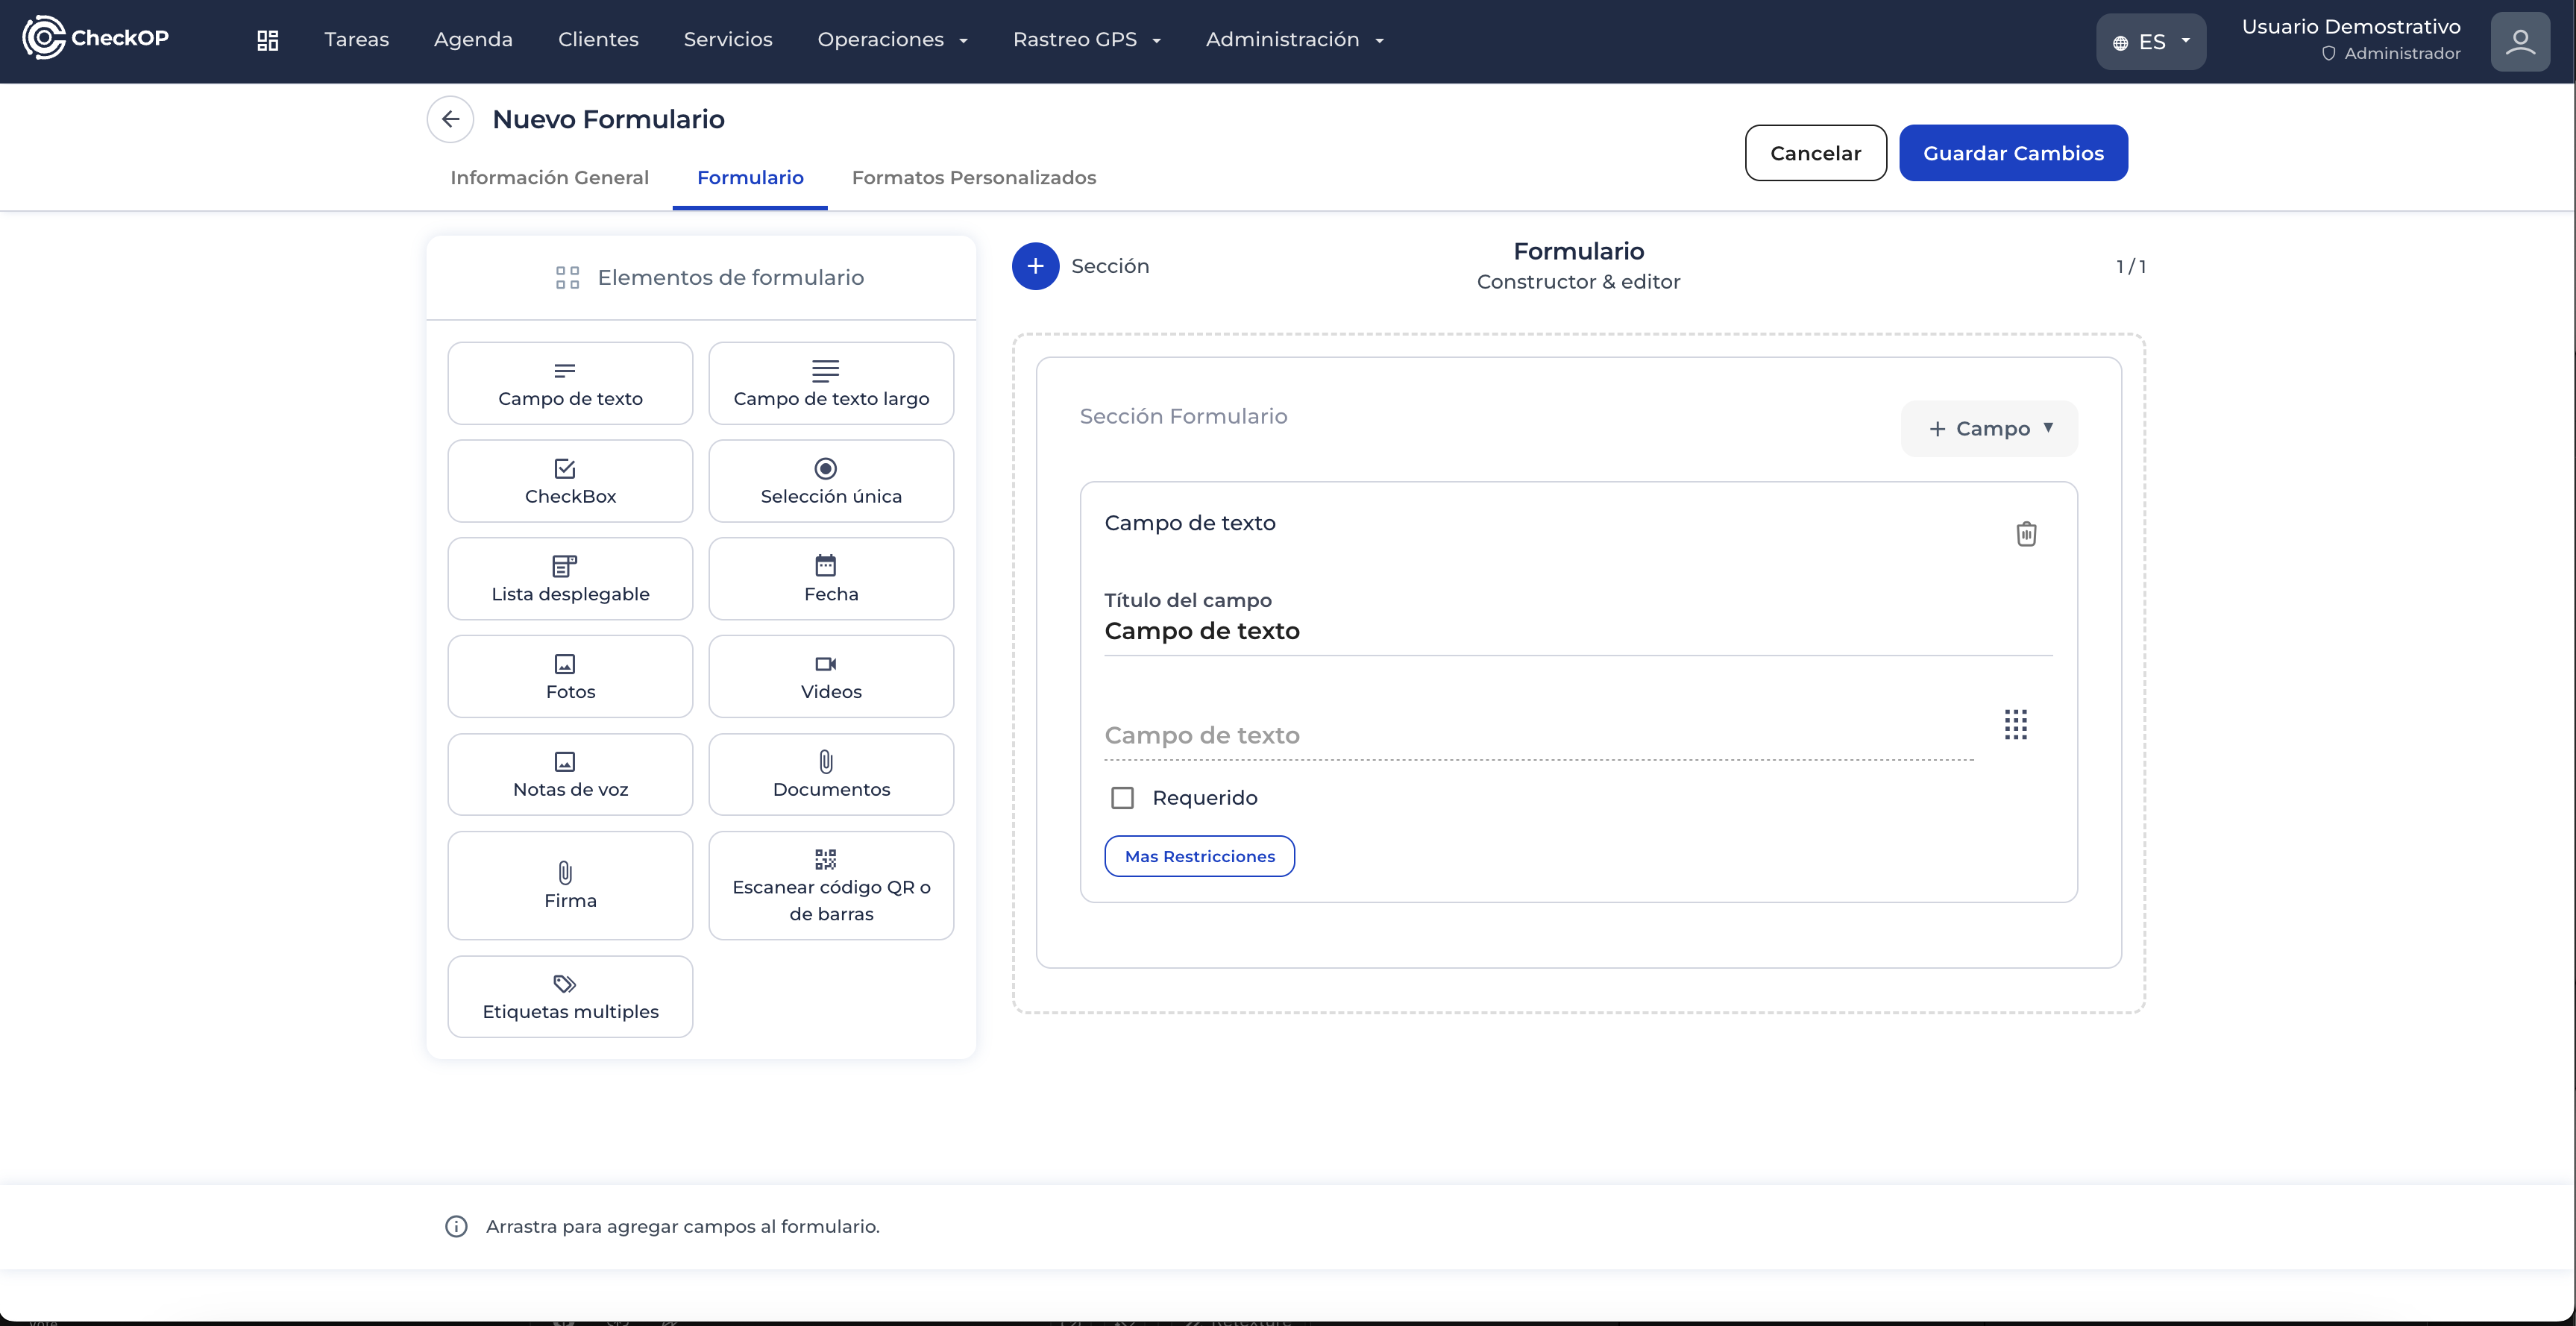
Task: Add a CheckBox form element
Action: coord(570,481)
